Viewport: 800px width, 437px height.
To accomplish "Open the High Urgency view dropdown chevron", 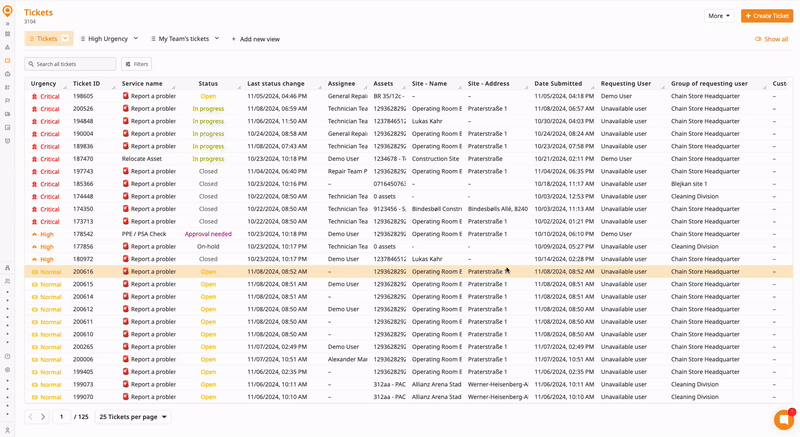I will point(136,38).
